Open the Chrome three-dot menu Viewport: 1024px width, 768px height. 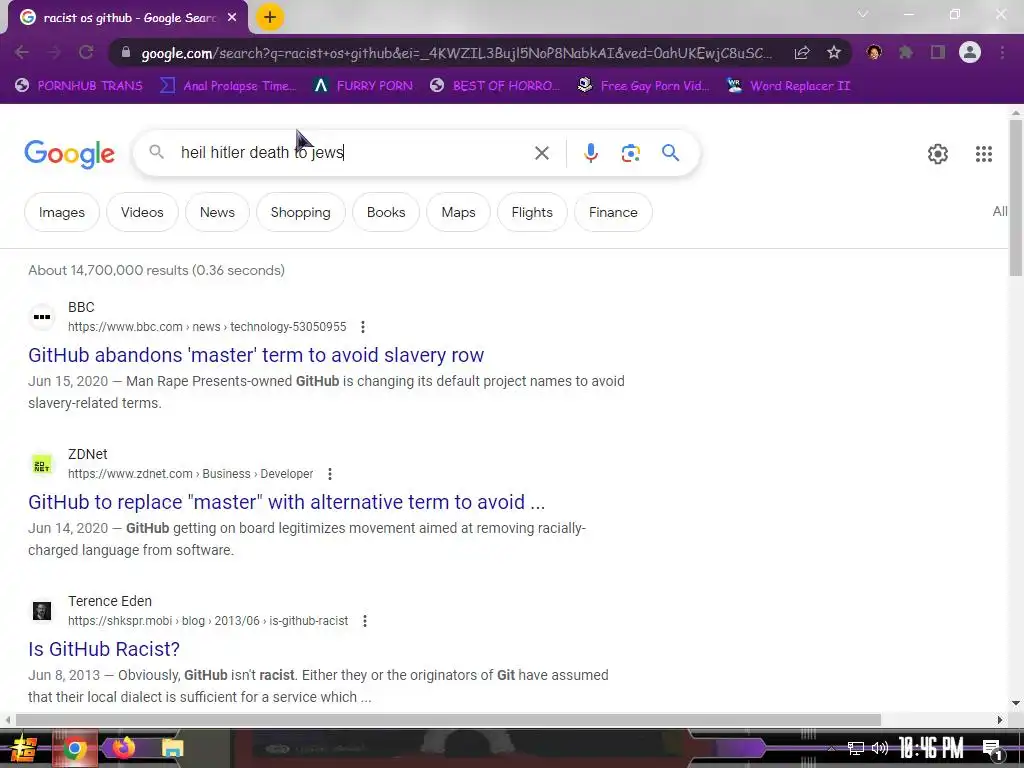click(x=1002, y=53)
